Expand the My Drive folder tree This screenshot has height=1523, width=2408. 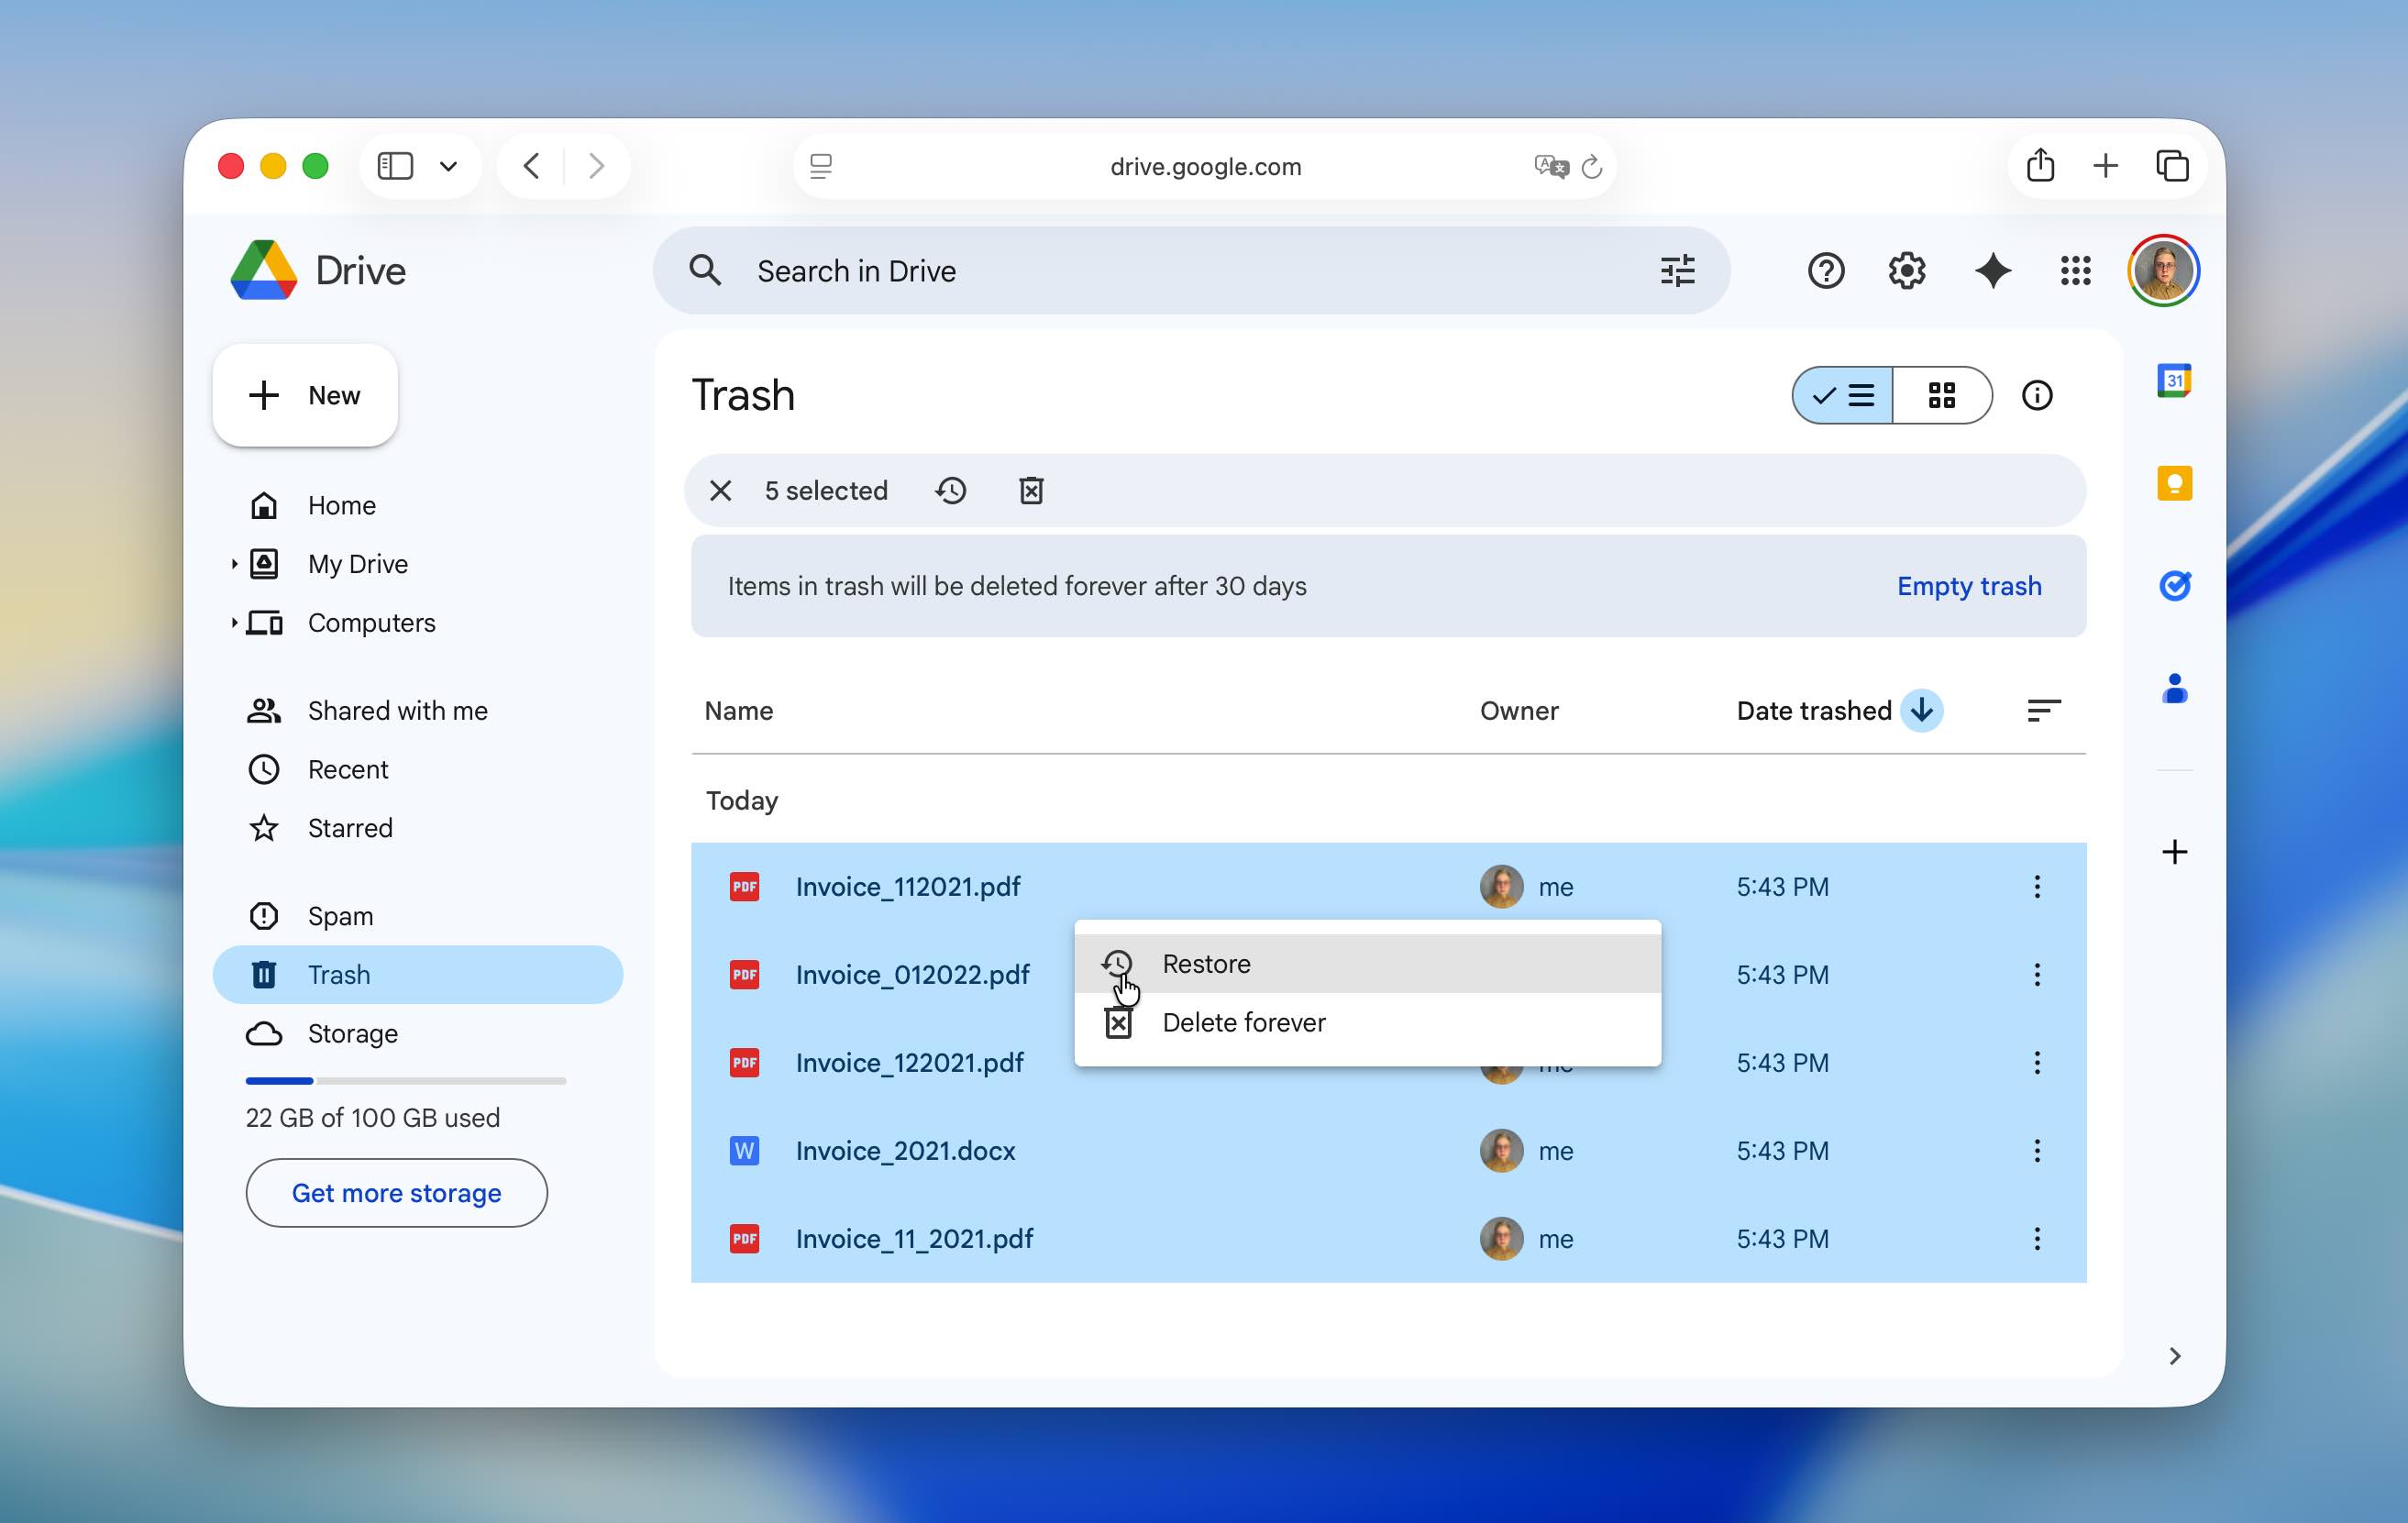[234, 564]
